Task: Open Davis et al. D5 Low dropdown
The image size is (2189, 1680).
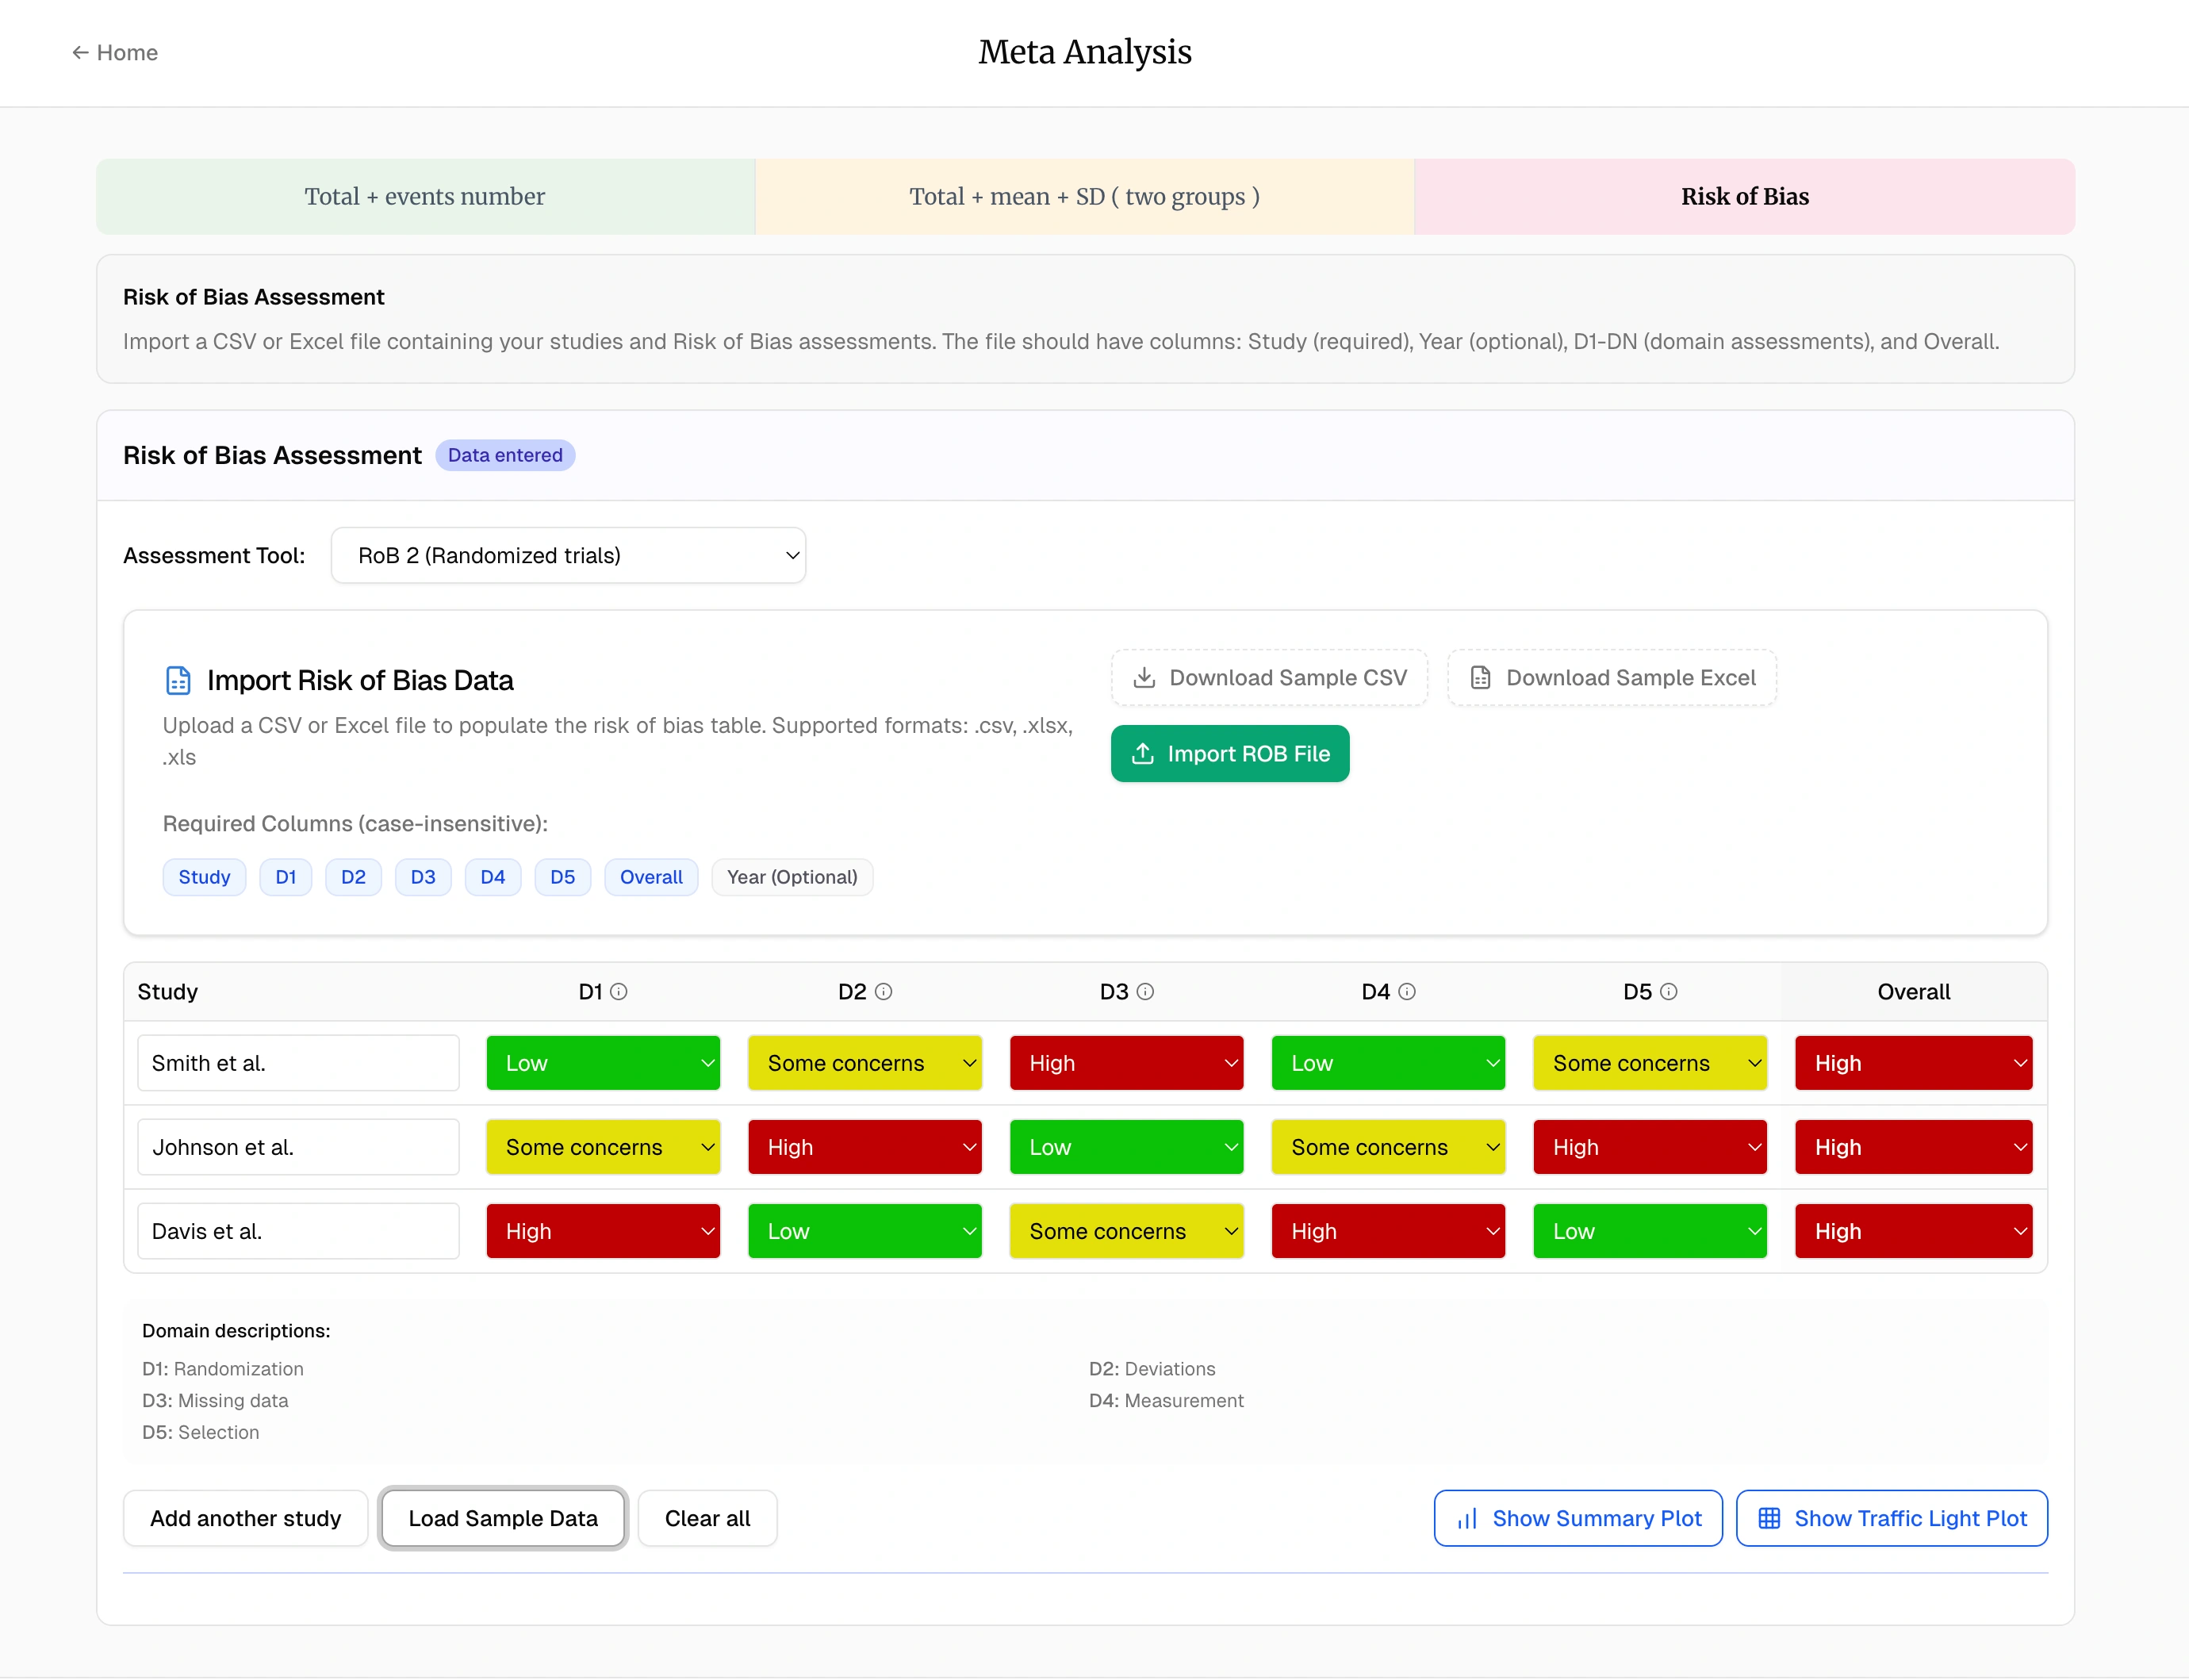Action: [x=1649, y=1231]
